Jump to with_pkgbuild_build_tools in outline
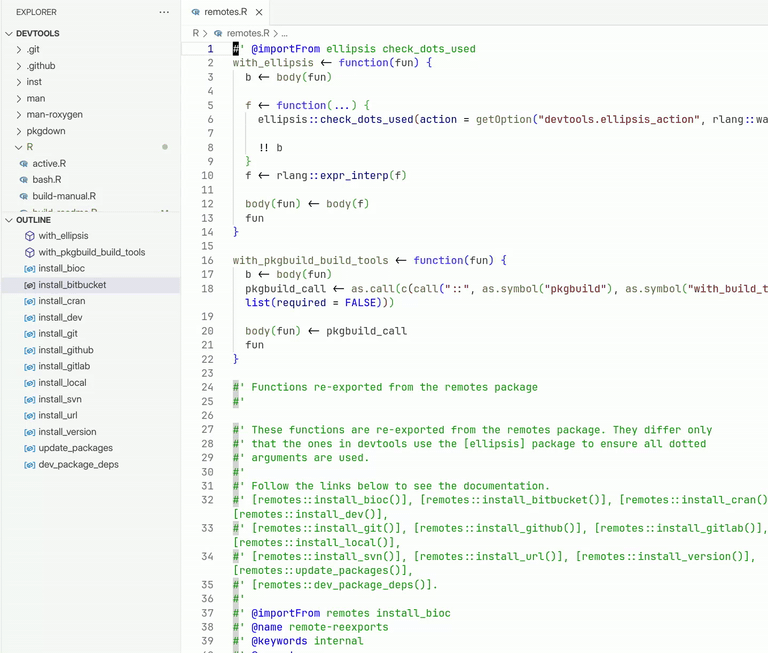 click(x=92, y=252)
